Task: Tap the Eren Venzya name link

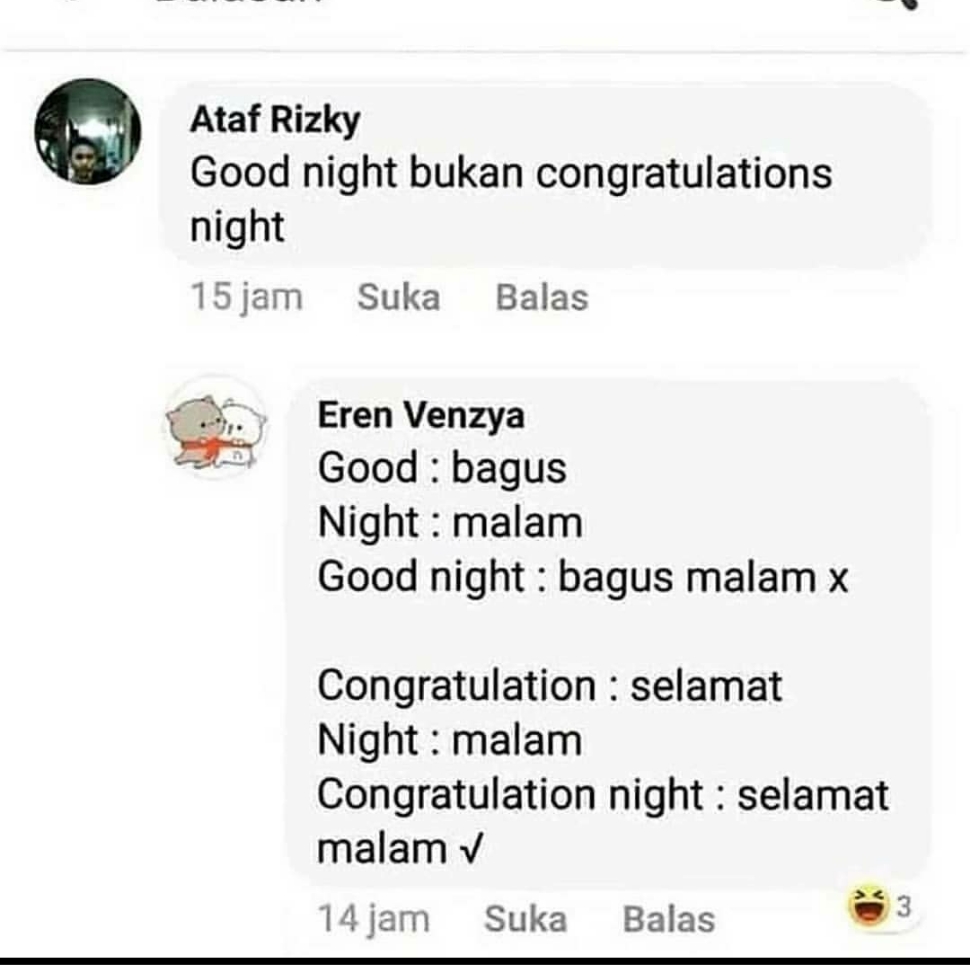Action: 421,414
